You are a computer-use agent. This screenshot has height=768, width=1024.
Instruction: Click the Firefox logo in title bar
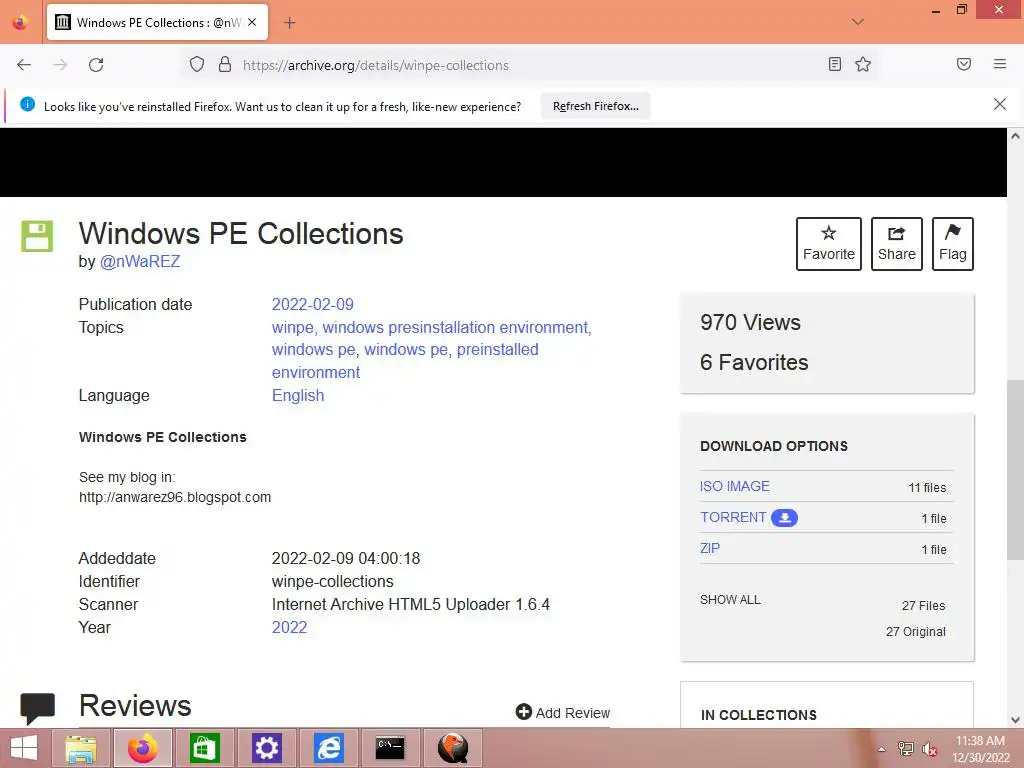click(x=20, y=22)
